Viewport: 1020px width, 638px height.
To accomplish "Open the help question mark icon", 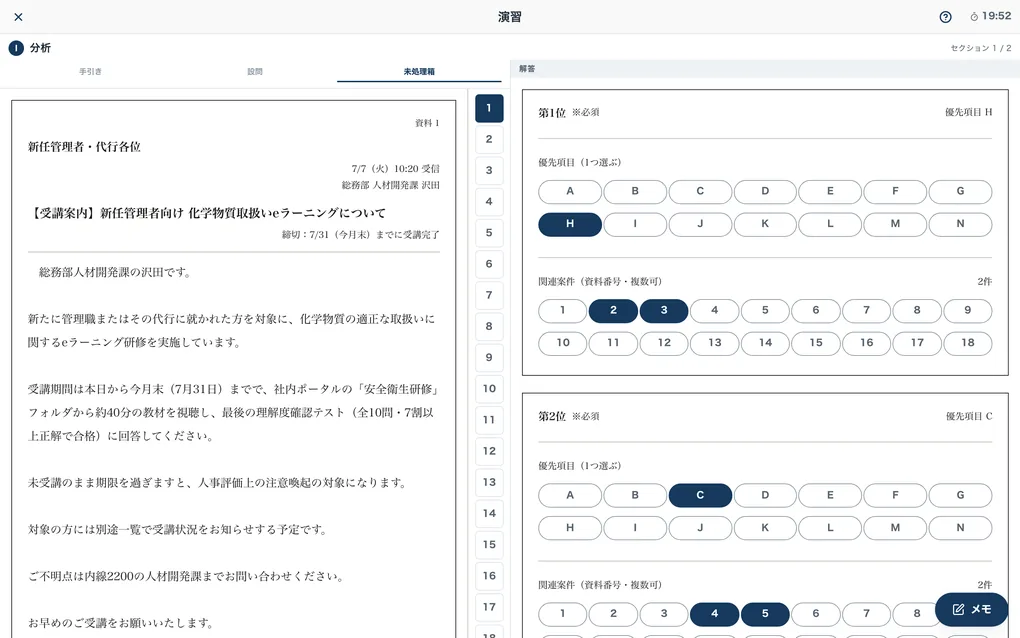I will [x=945, y=17].
